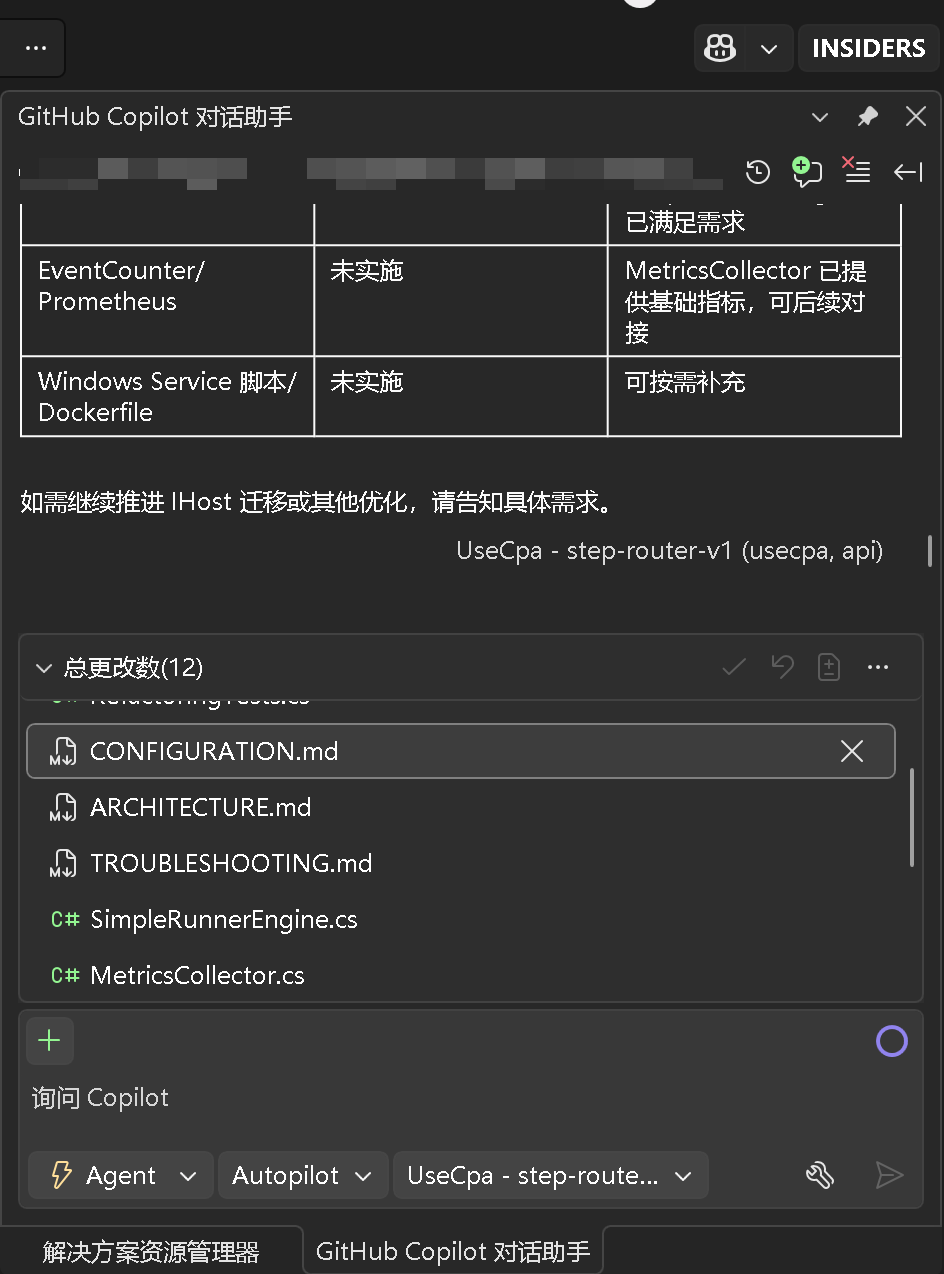
Task: Open ARCHITECTURE.md from changes list
Action: click(200, 807)
